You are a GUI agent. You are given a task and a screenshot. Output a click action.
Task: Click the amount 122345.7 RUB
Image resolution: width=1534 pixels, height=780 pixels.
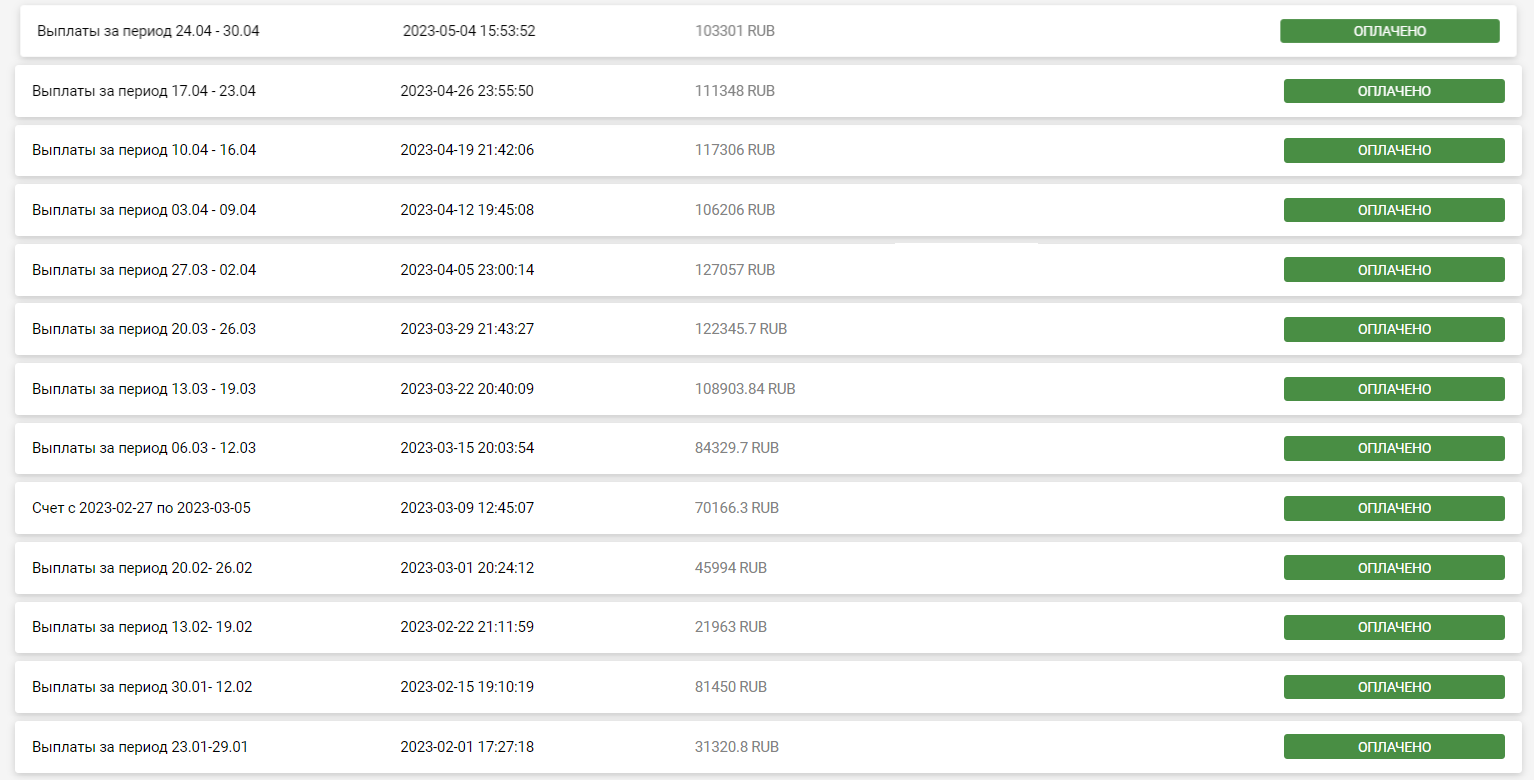(x=741, y=329)
